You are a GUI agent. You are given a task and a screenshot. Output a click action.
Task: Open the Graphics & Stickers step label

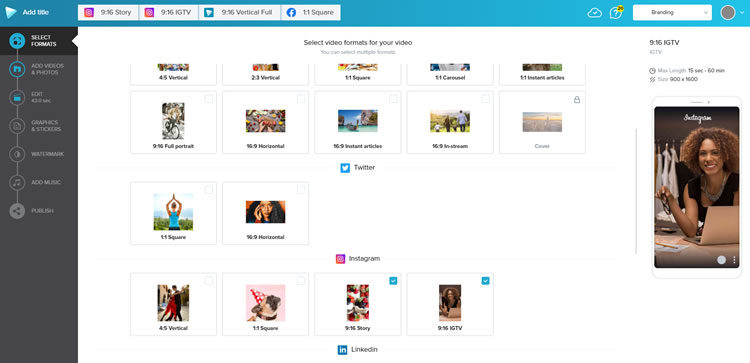click(46, 126)
